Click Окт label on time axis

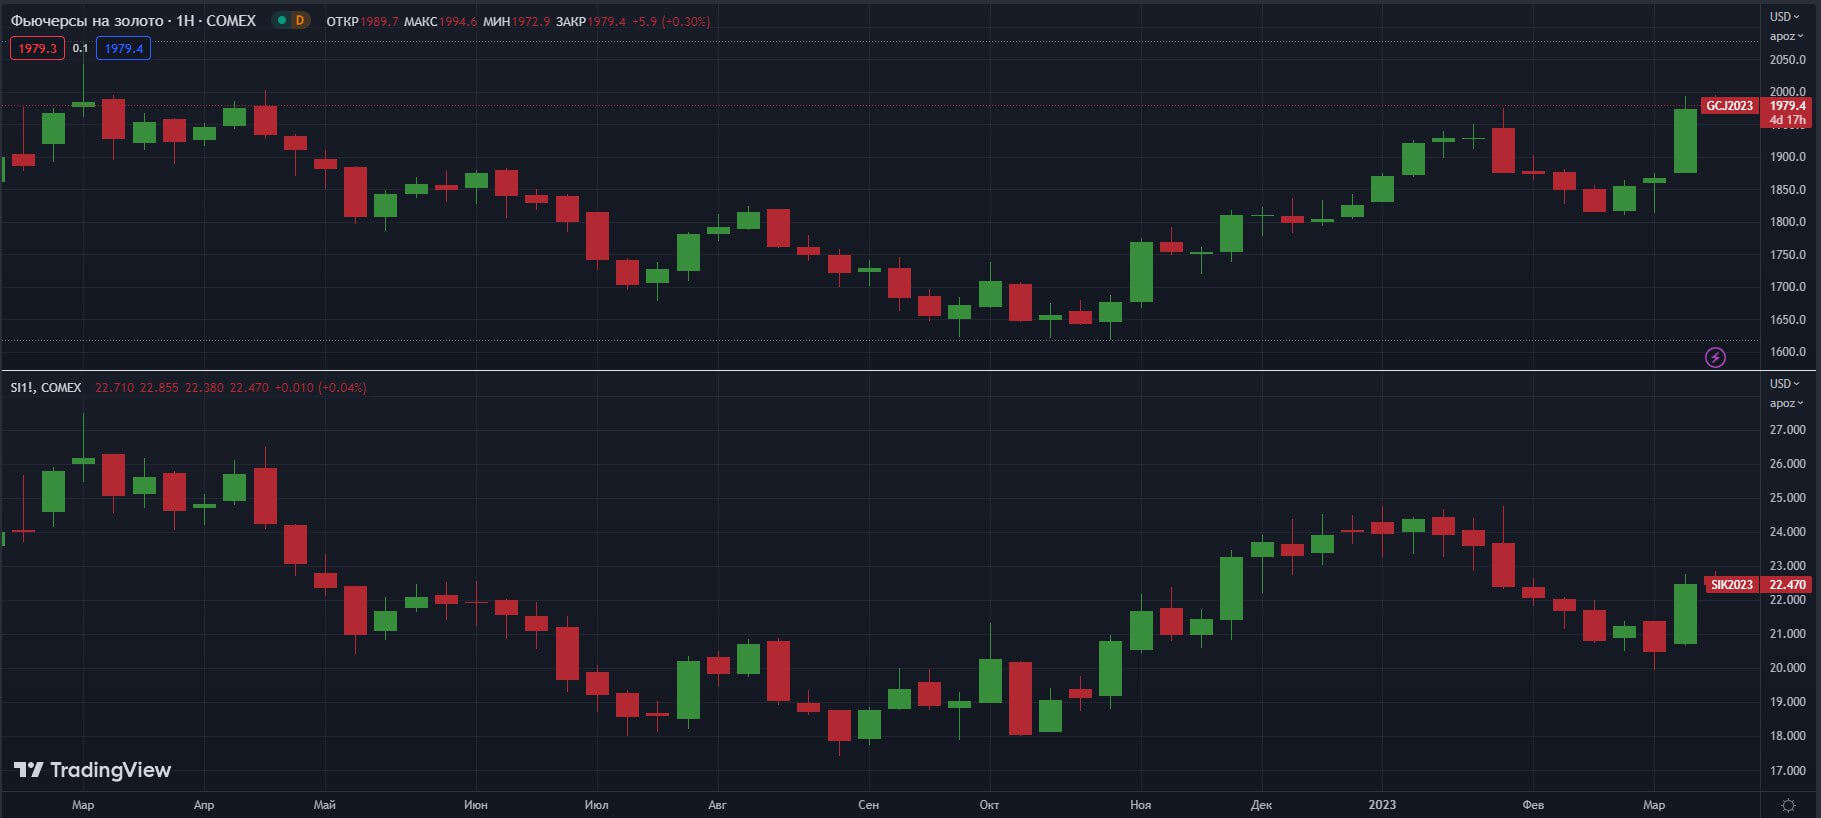click(989, 805)
